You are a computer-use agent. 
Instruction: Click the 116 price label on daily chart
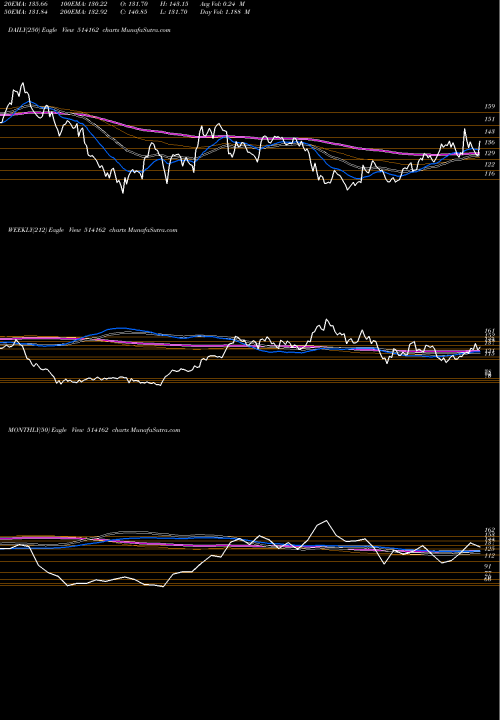(490, 174)
